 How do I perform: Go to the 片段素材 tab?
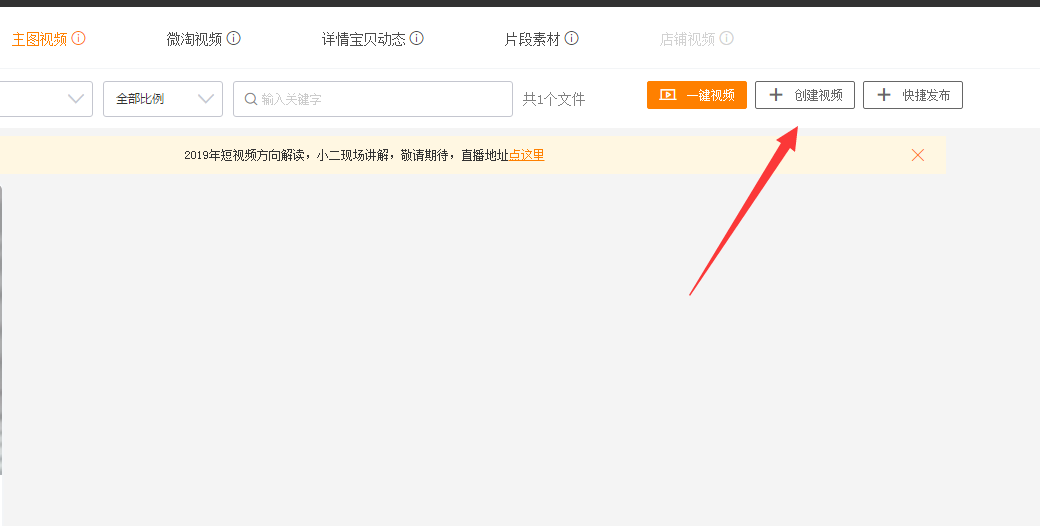(532, 39)
